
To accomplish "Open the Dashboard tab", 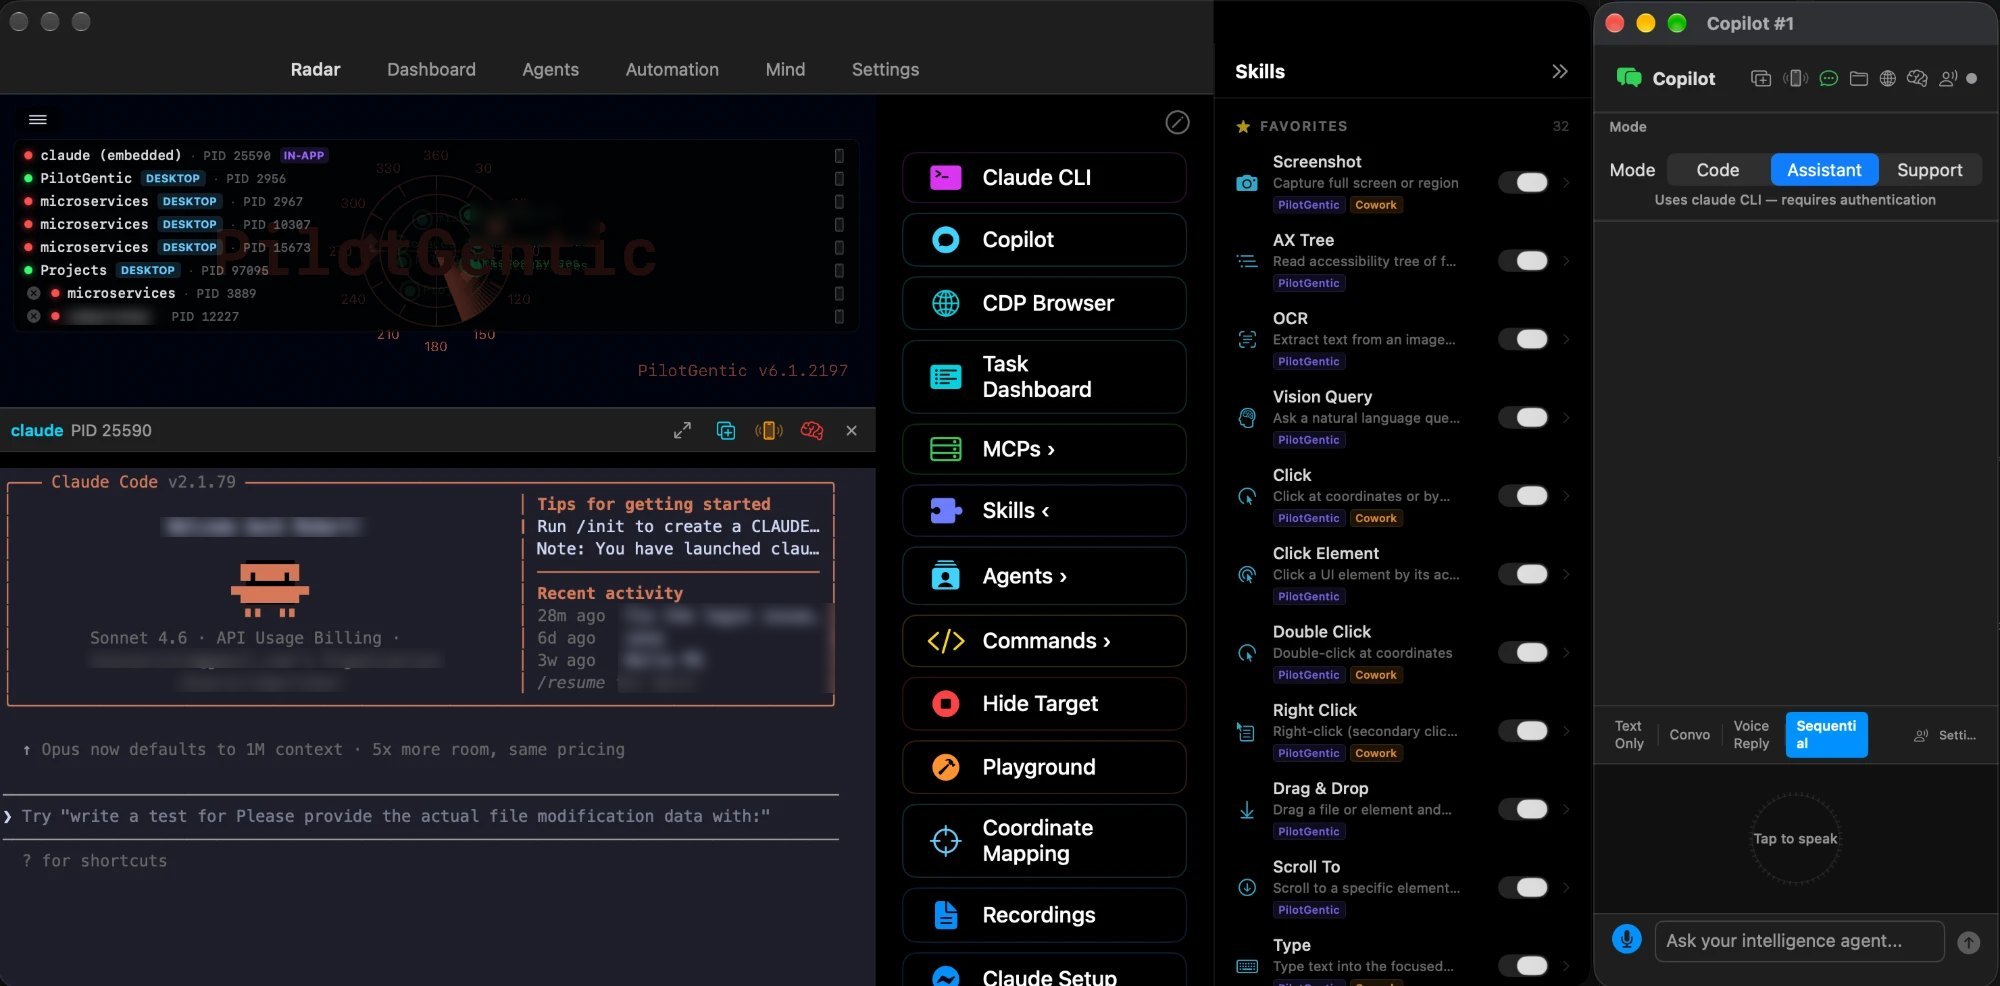I will pyautogui.click(x=431, y=69).
